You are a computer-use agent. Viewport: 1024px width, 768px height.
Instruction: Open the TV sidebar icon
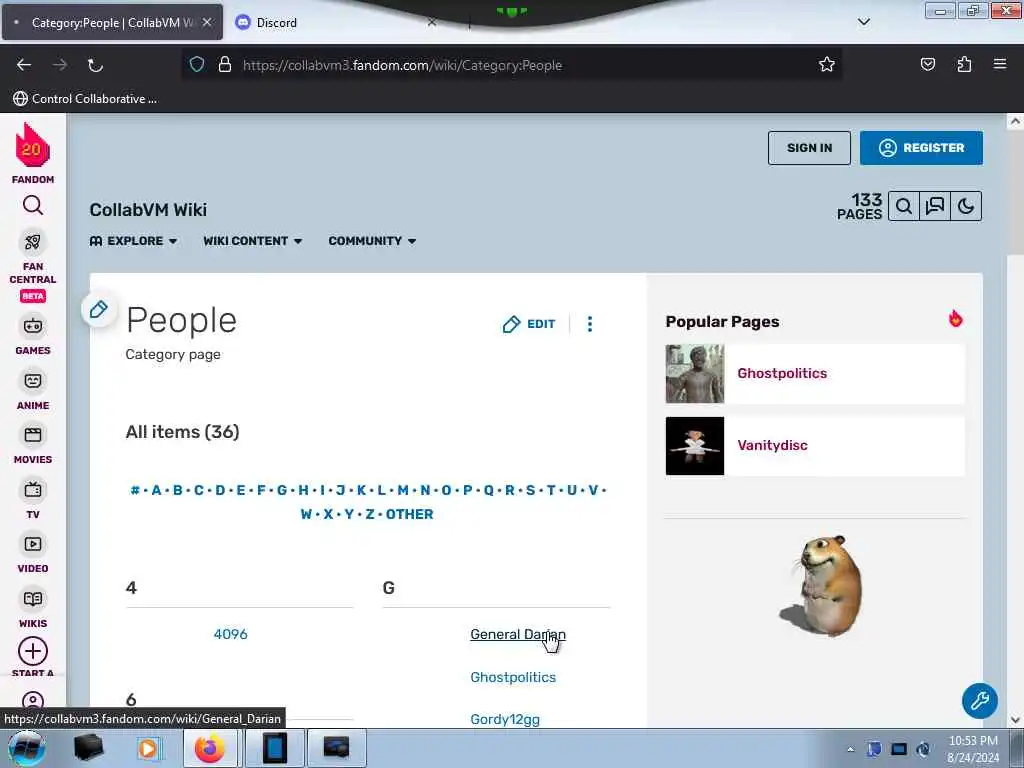tap(33, 490)
